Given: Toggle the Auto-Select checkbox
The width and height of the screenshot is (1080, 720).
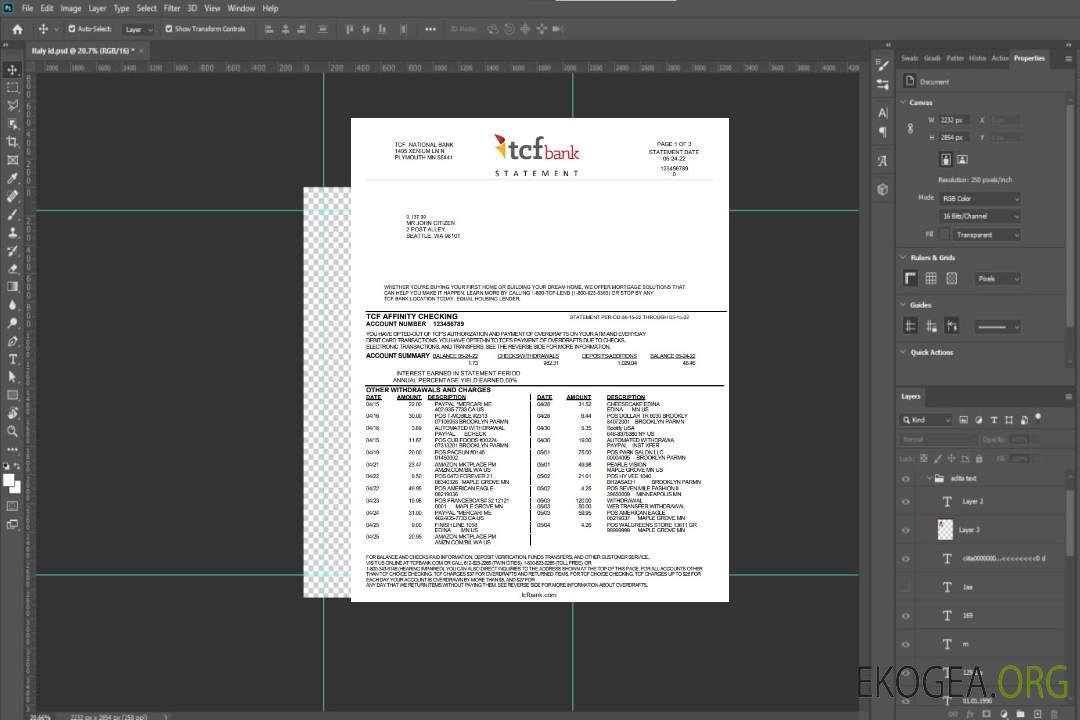Looking at the screenshot, I should click(x=72, y=29).
